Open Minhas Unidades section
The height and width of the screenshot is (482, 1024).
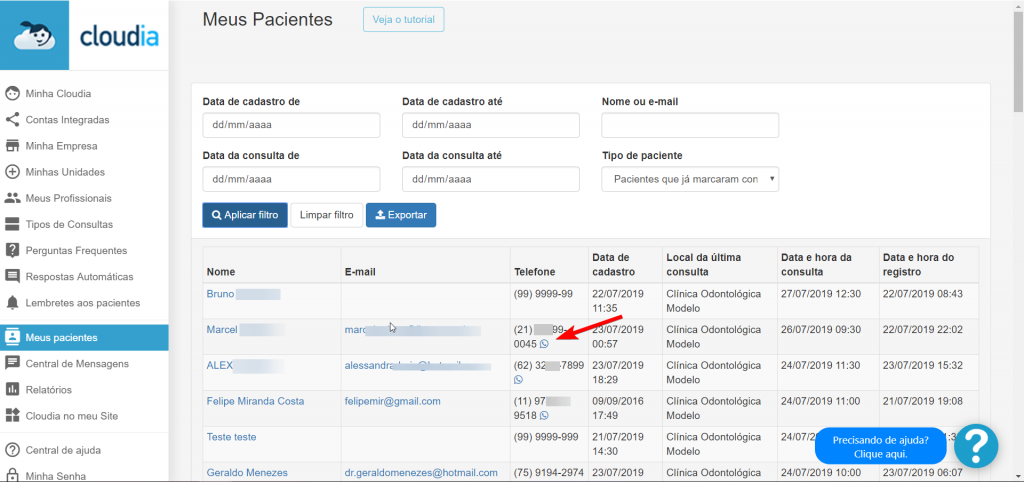coord(65,172)
